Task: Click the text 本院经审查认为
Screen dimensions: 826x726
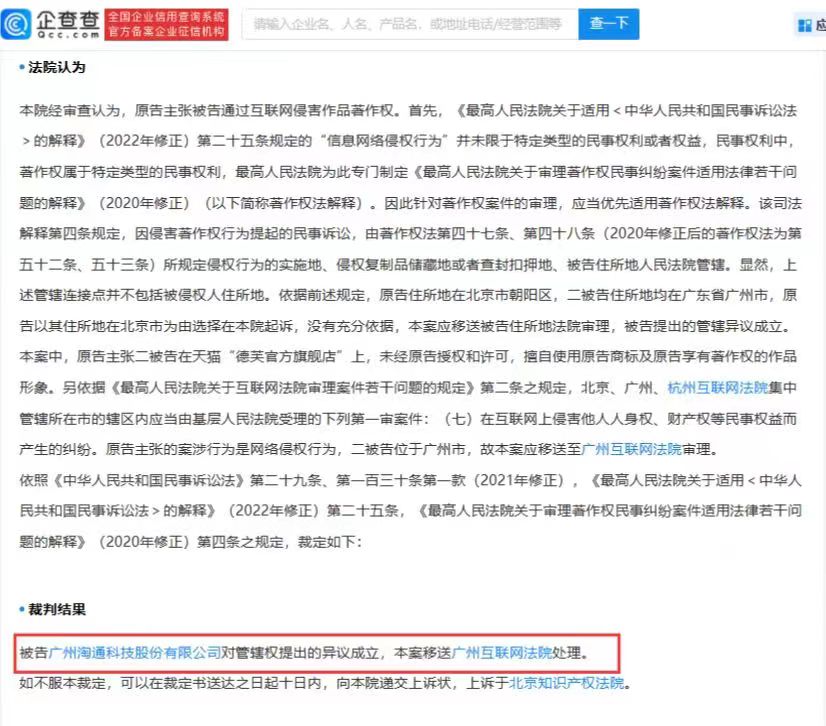Action: [70, 111]
